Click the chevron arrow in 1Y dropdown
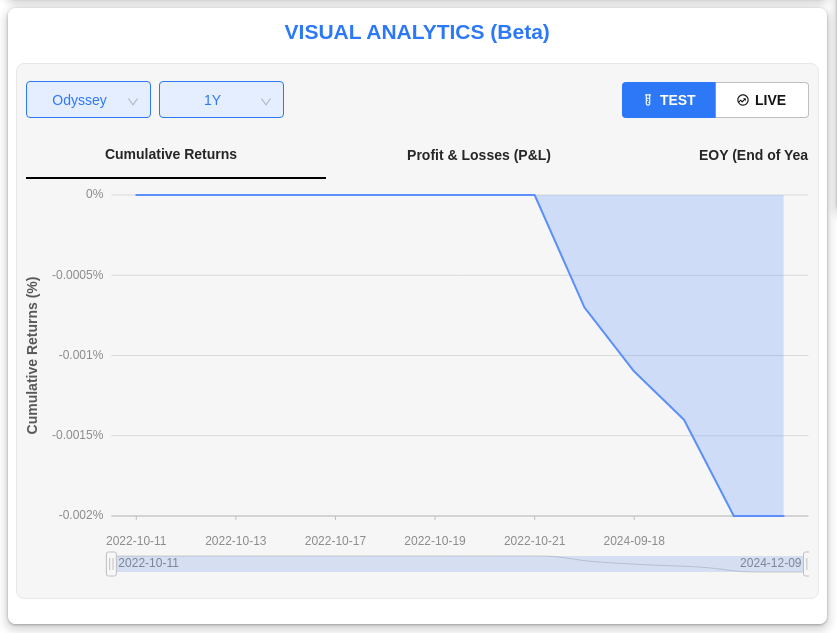This screenshot has width=837, height=633. coord(266,101)
